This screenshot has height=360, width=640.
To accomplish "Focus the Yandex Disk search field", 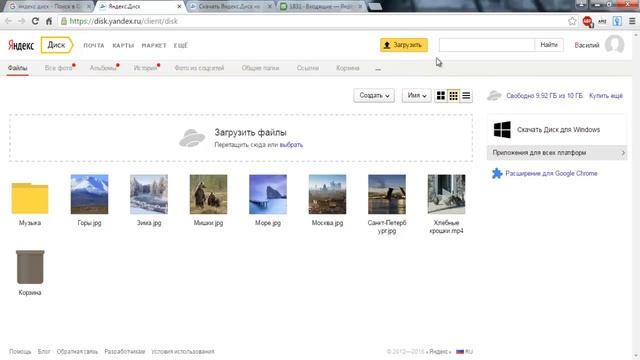I will click(487, 45).
